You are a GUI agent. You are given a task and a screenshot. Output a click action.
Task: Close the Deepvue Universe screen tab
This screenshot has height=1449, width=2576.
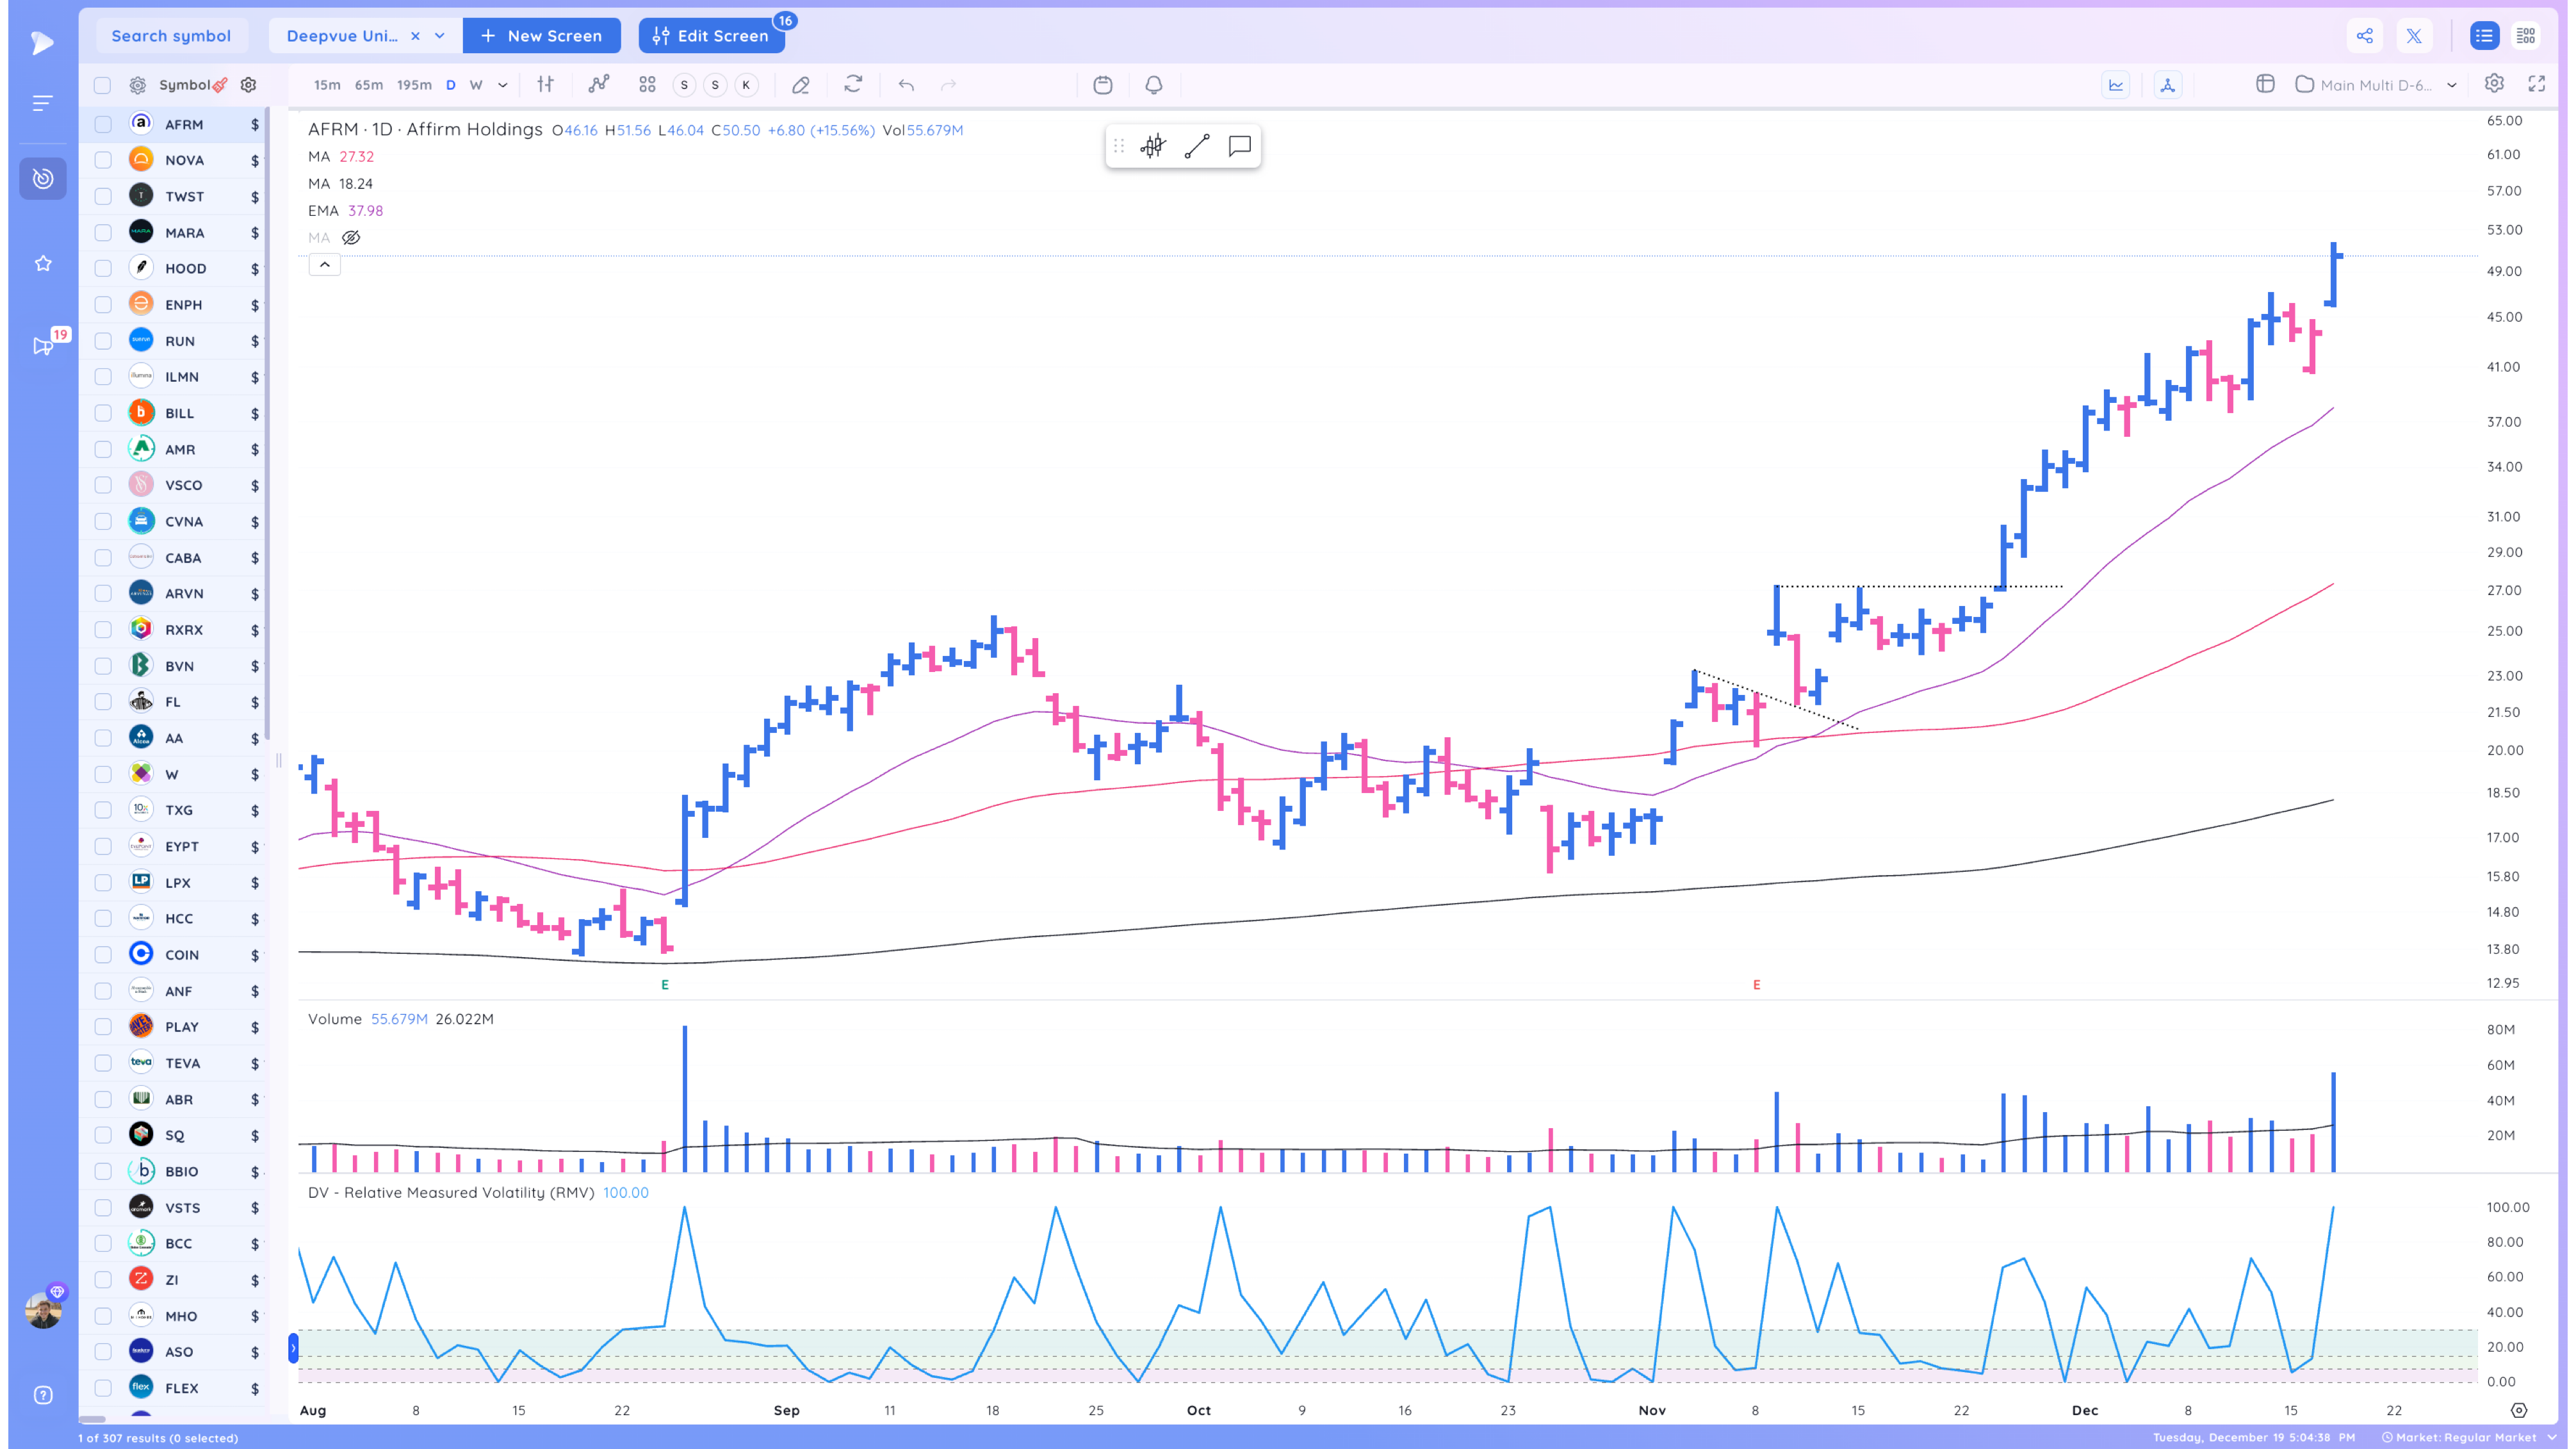pyautogui.click(x=415, y=36)
